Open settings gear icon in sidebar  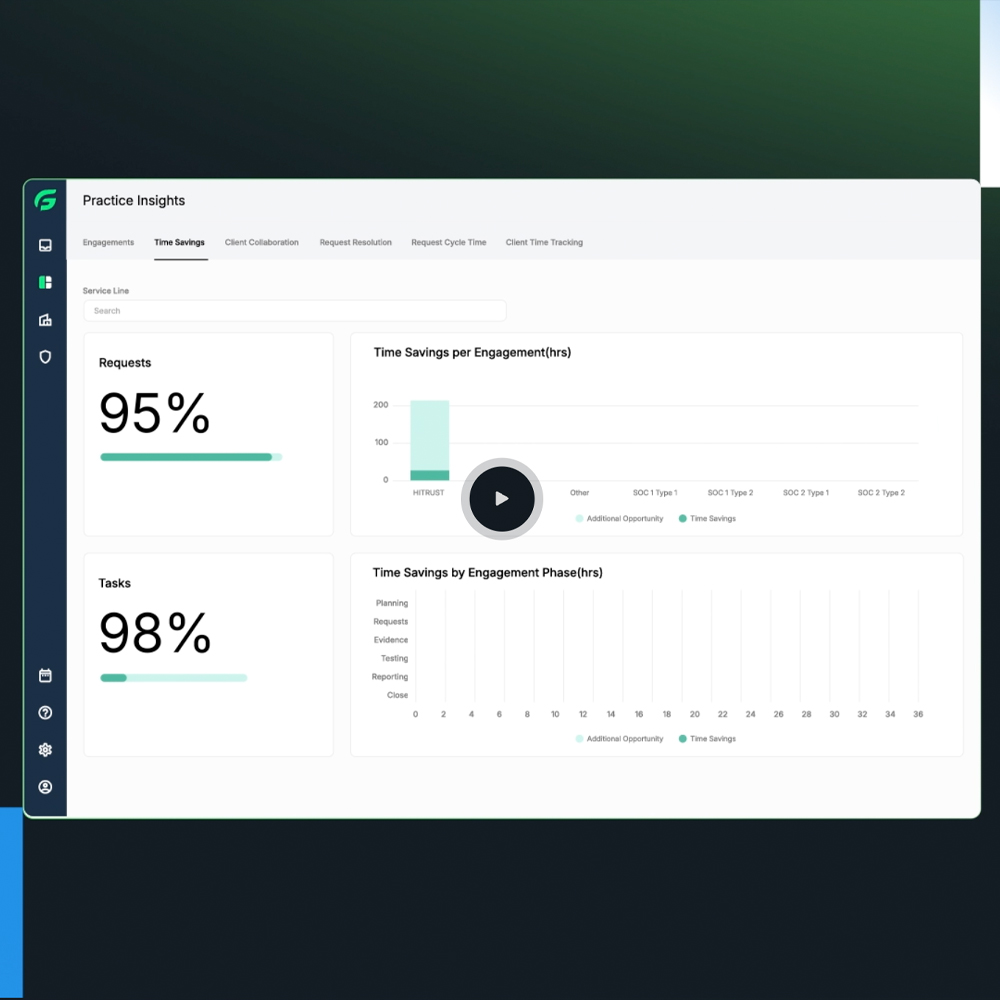45,750
